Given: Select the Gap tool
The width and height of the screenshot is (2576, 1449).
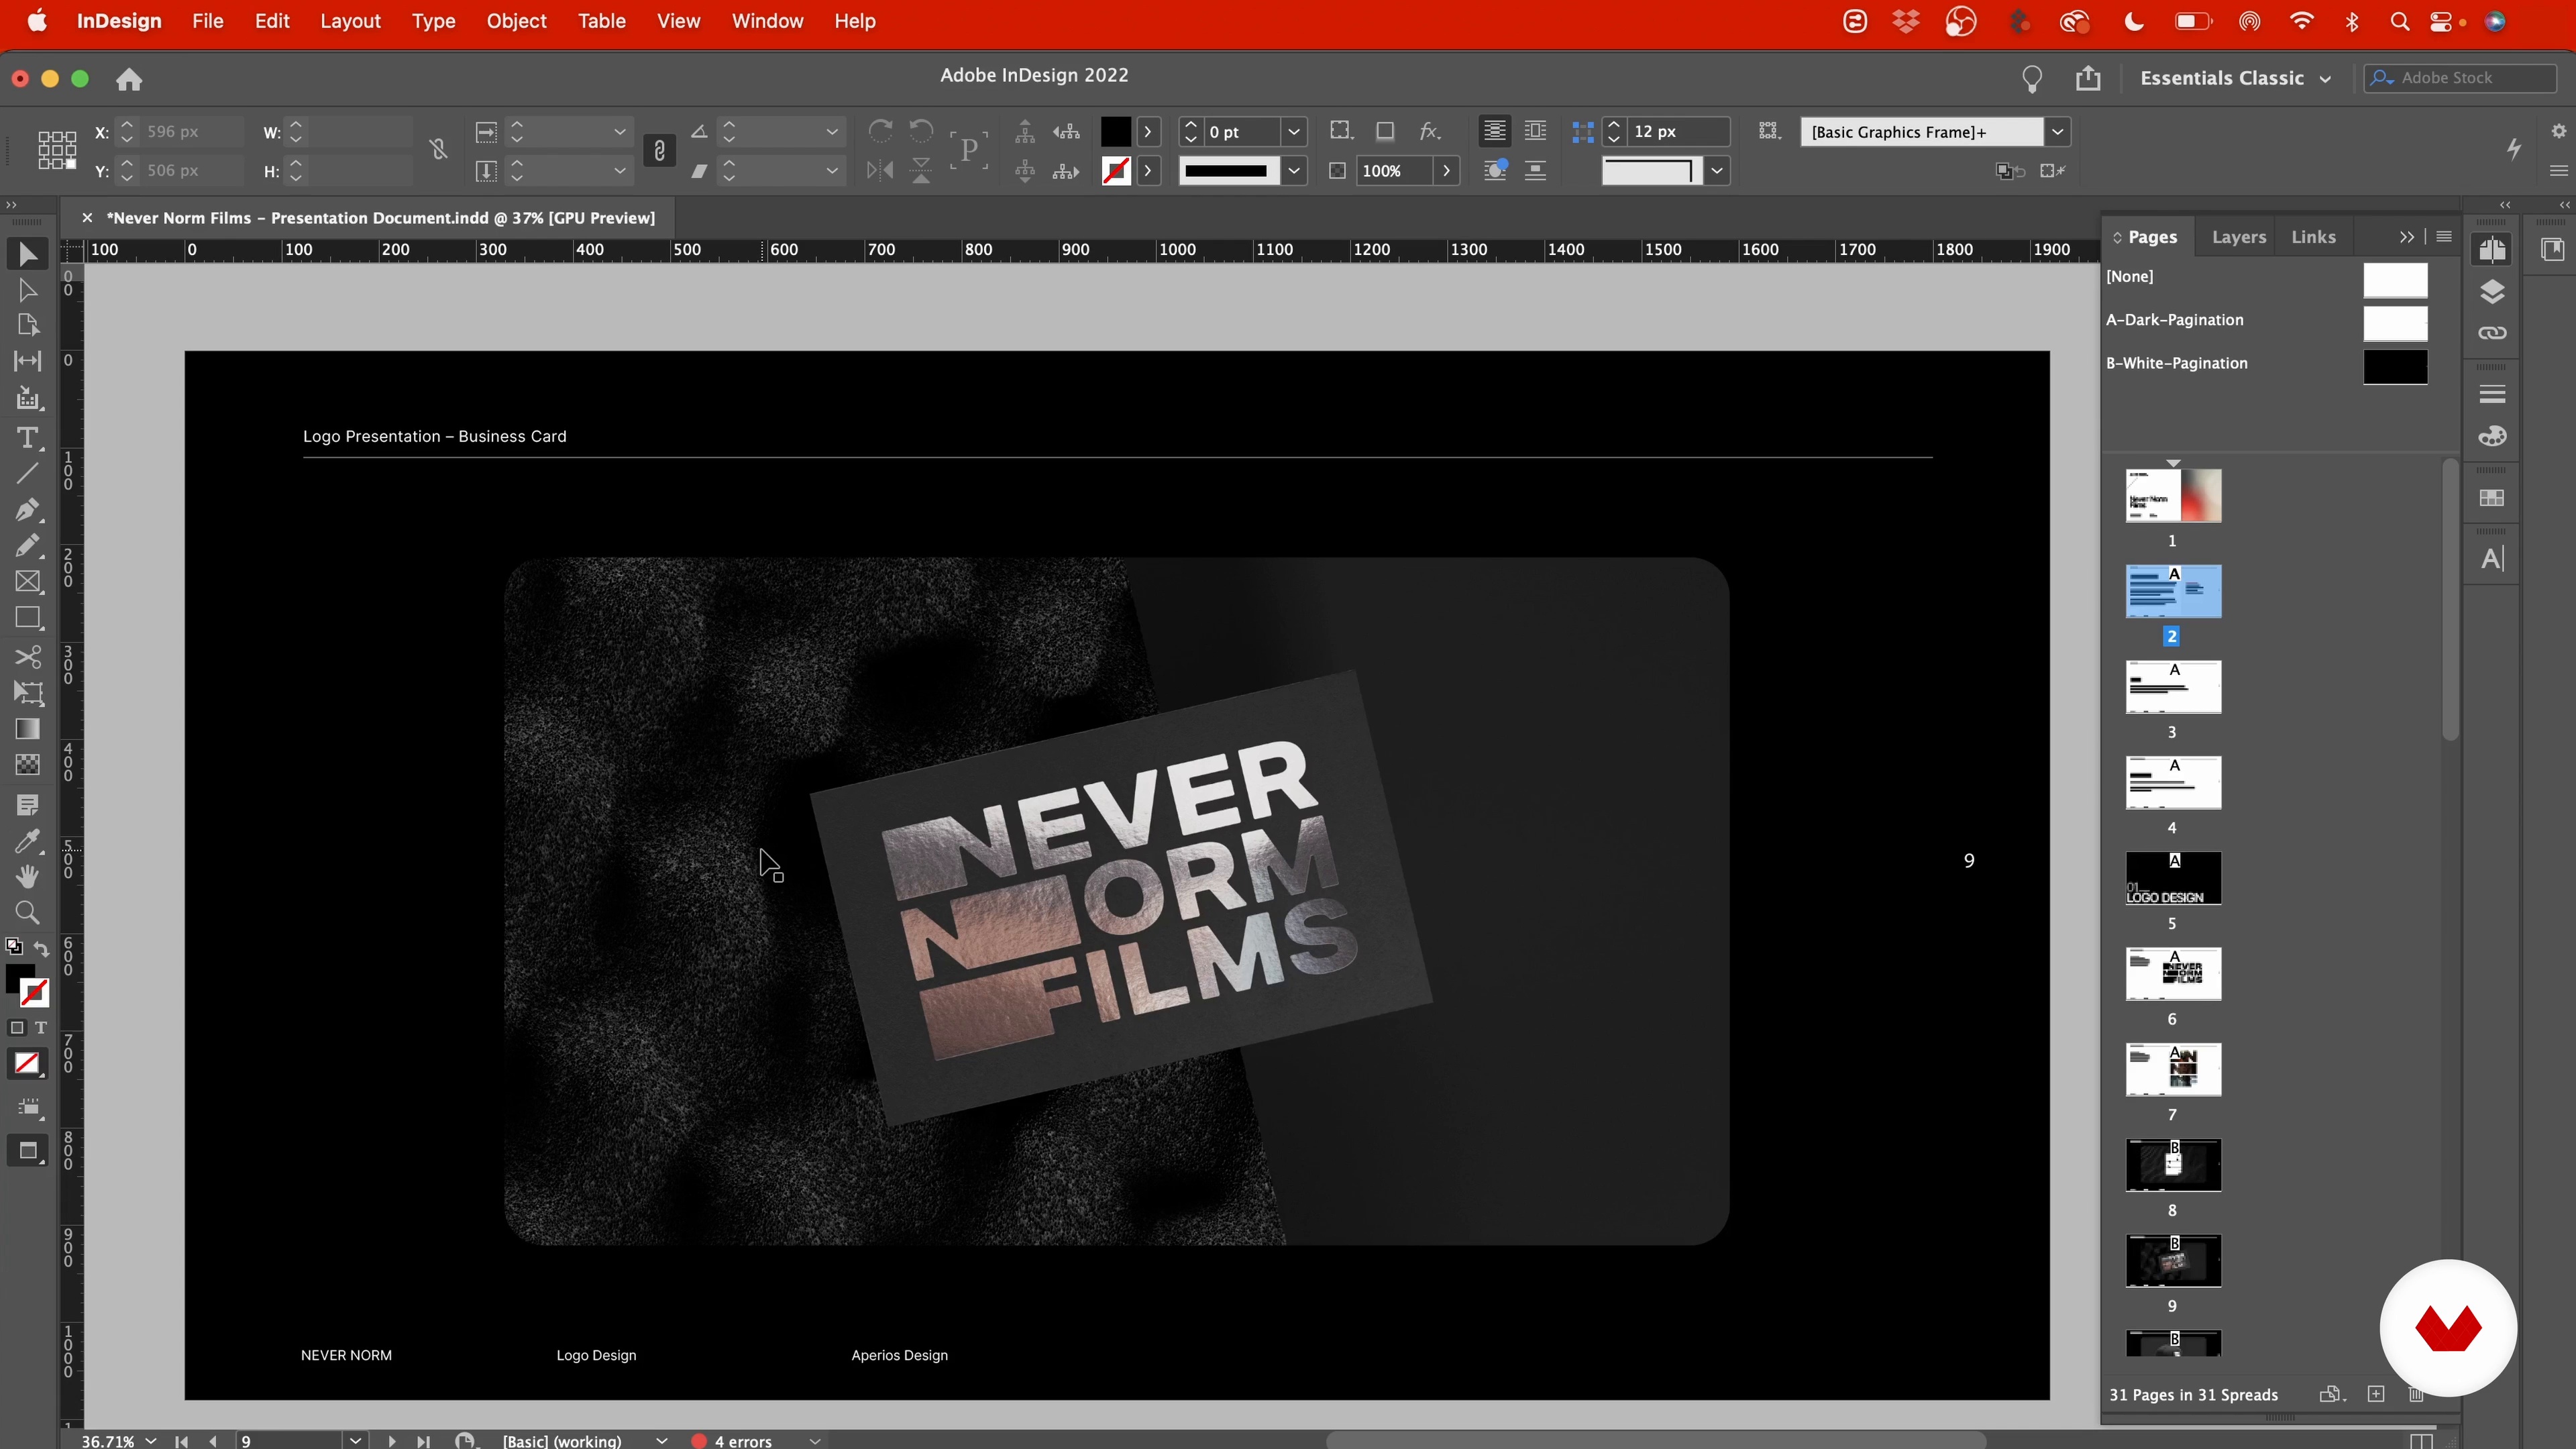Looking at the screenshot, I should click(27, 361).
